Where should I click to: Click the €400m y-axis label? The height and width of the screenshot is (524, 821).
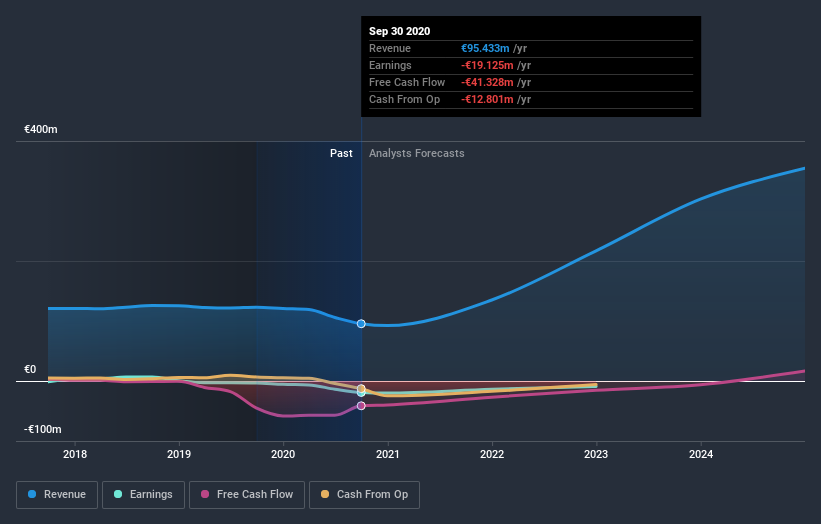41,129
